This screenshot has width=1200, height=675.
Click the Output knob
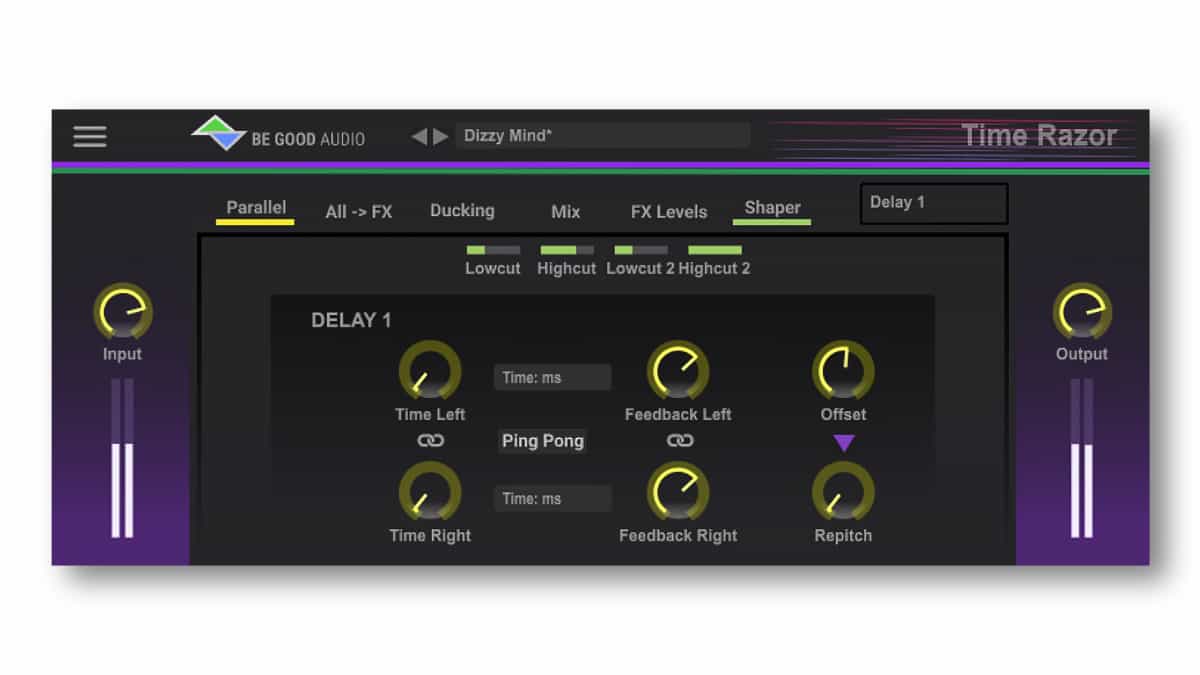tap(1082, 311)
